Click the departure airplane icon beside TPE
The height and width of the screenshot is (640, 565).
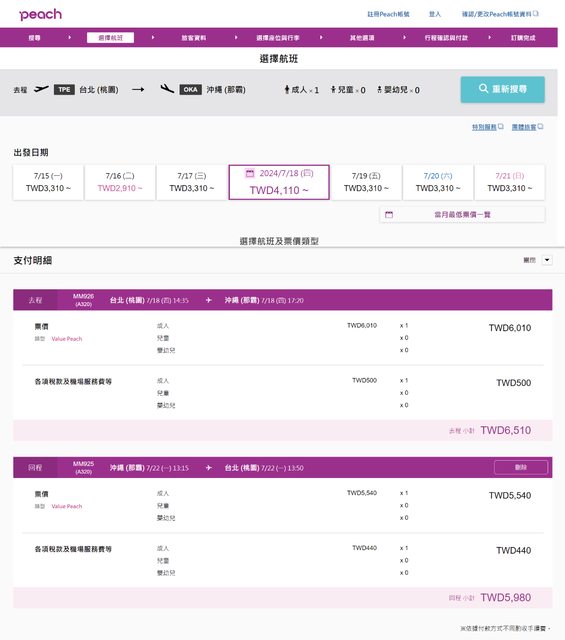point(41,89)
